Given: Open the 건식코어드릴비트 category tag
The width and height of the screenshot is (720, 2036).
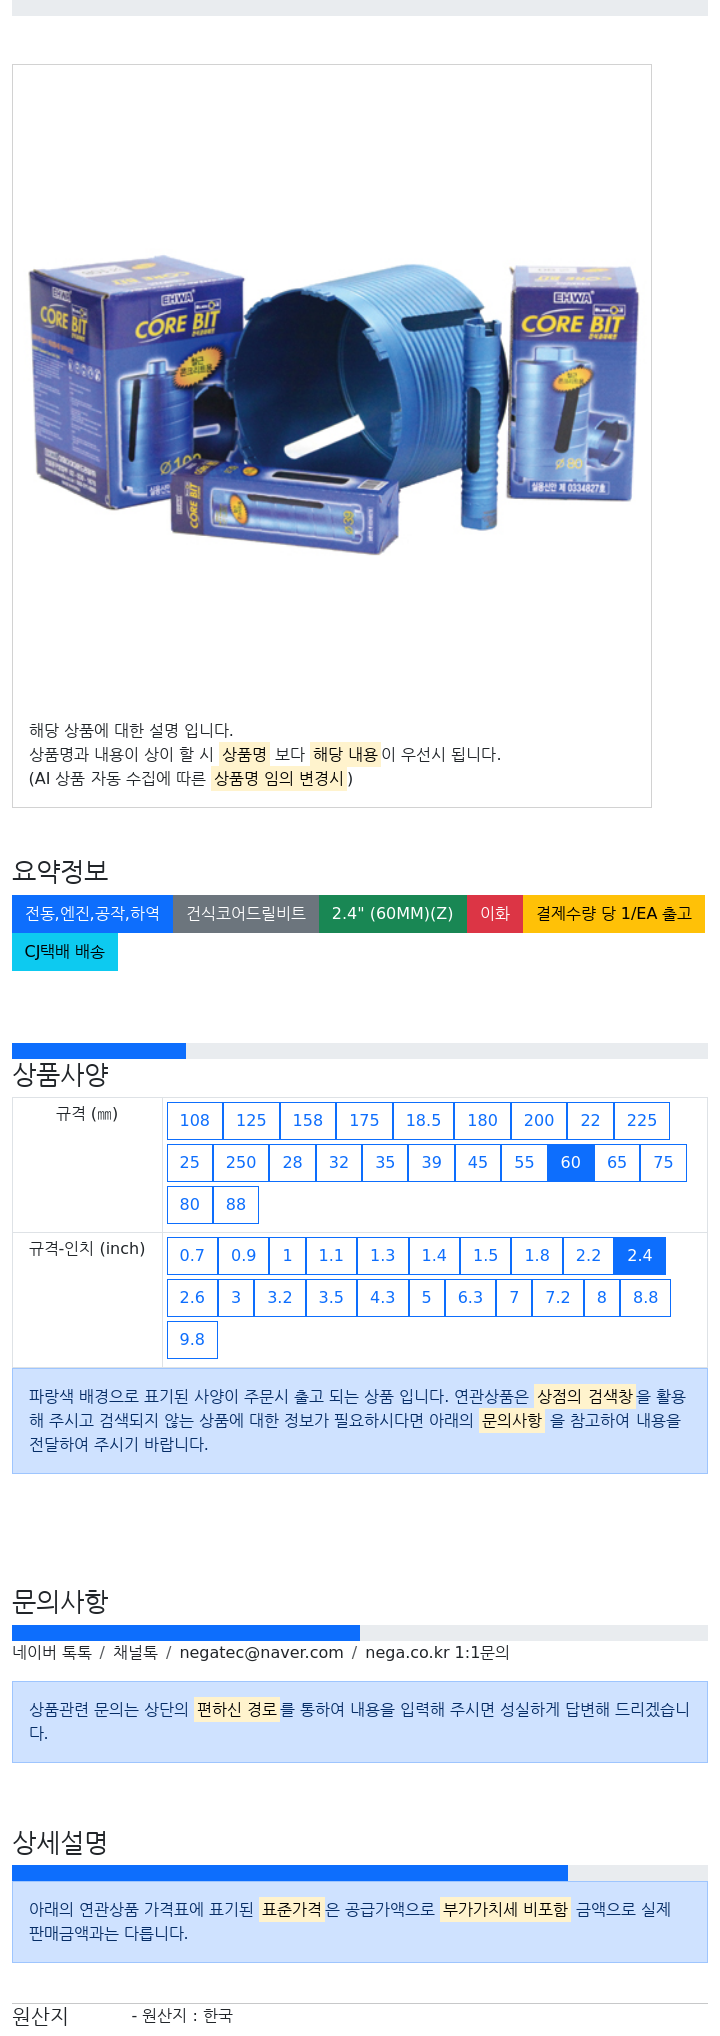Looking at the screenshot, I should [x=246, y=914].
